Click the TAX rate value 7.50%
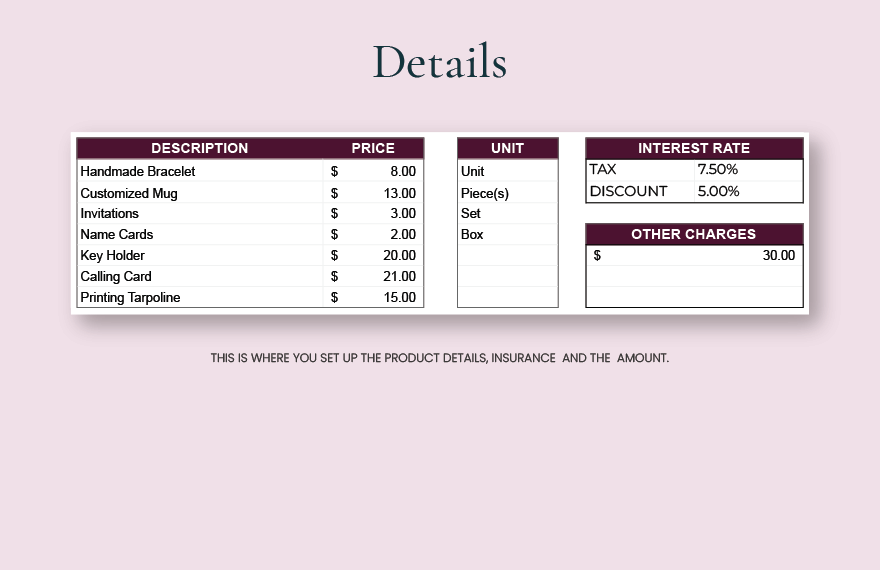 pyautogui.click(x=718, y=169)
